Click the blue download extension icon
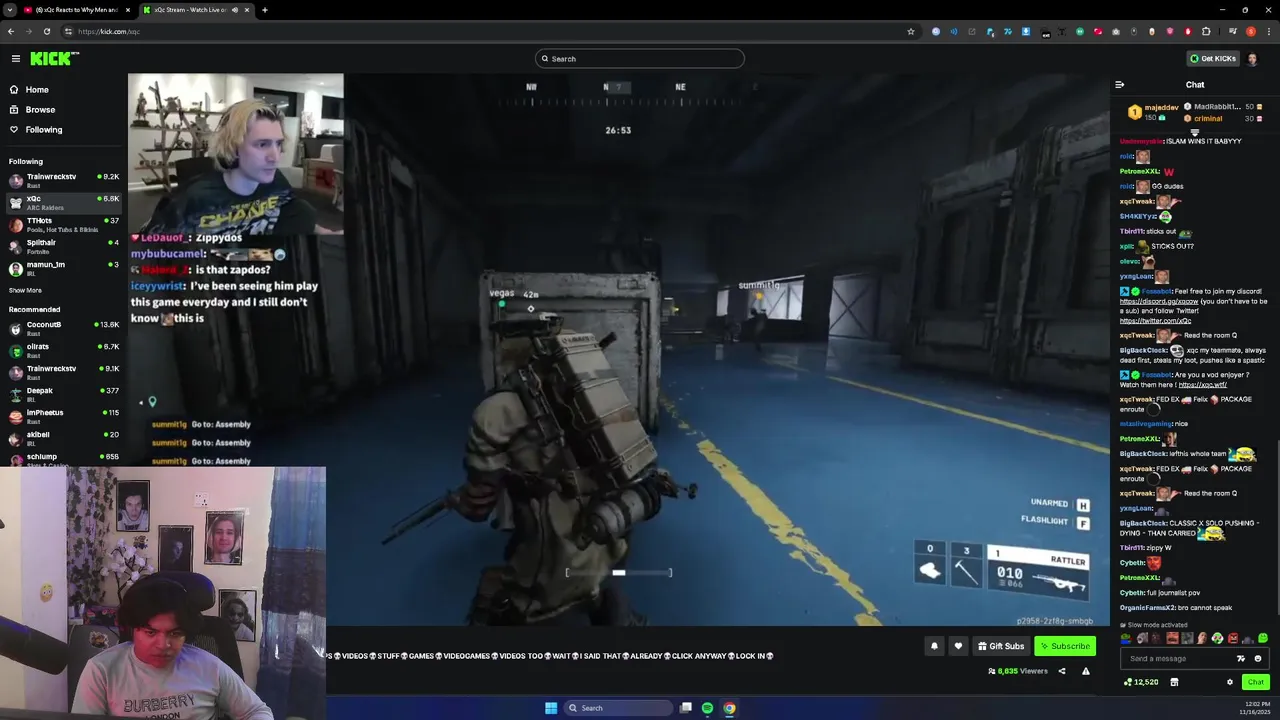This screenshot has height=720, width=1280. 1025,31
